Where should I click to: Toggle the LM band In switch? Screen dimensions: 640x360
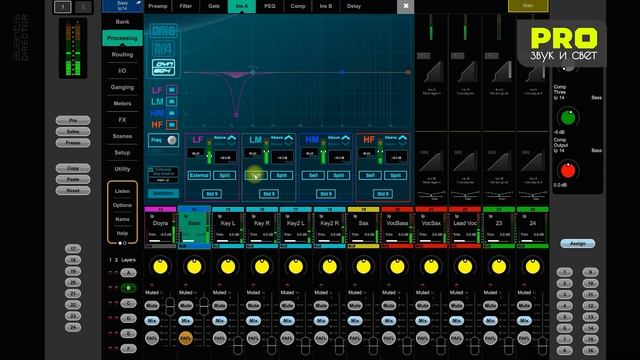pyautogui.click(x=172, y=101)
